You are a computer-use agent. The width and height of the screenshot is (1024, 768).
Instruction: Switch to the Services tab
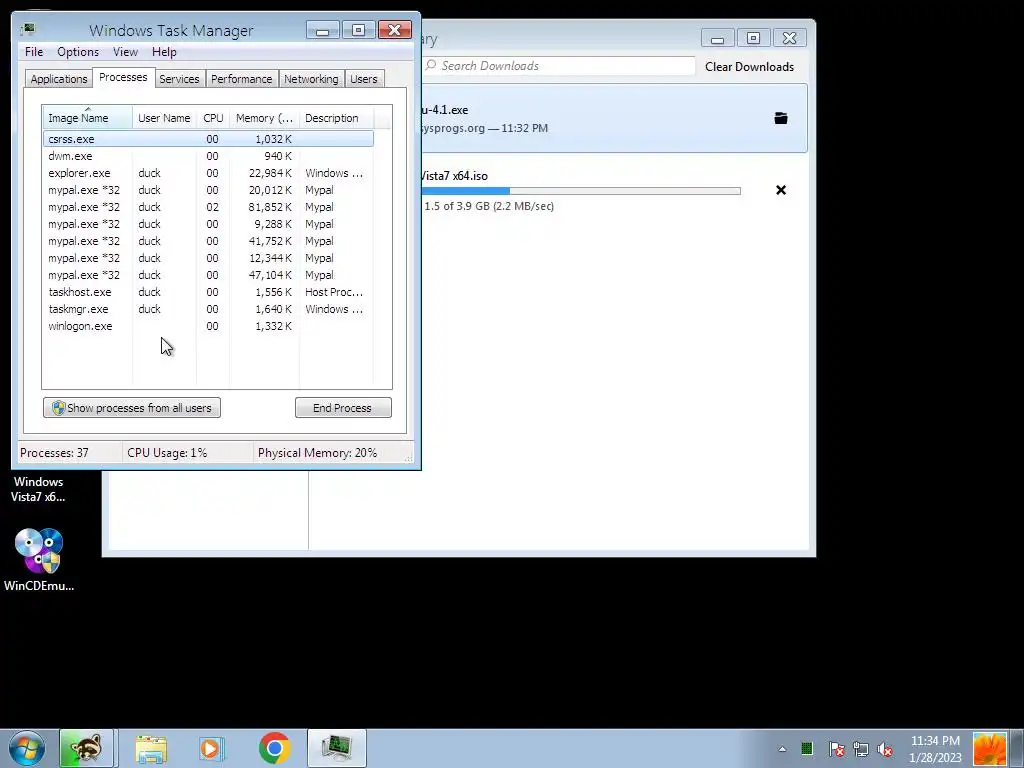click(x=179, y=79)
